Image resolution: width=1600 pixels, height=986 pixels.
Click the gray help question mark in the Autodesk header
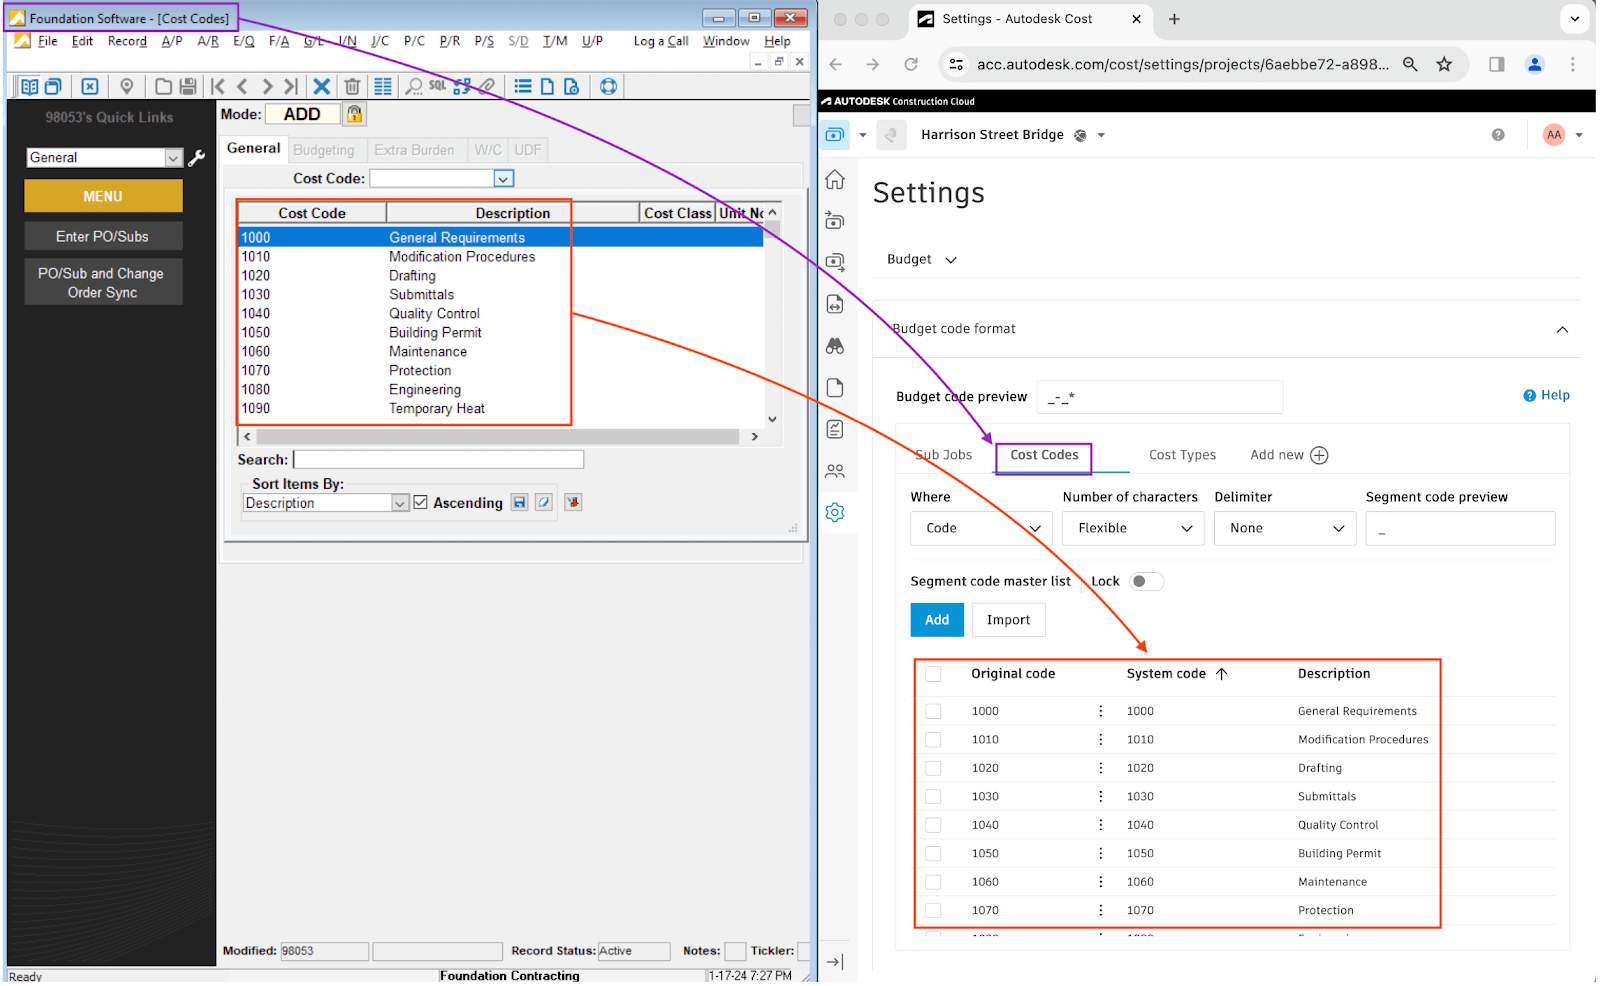click(1498, 135)
